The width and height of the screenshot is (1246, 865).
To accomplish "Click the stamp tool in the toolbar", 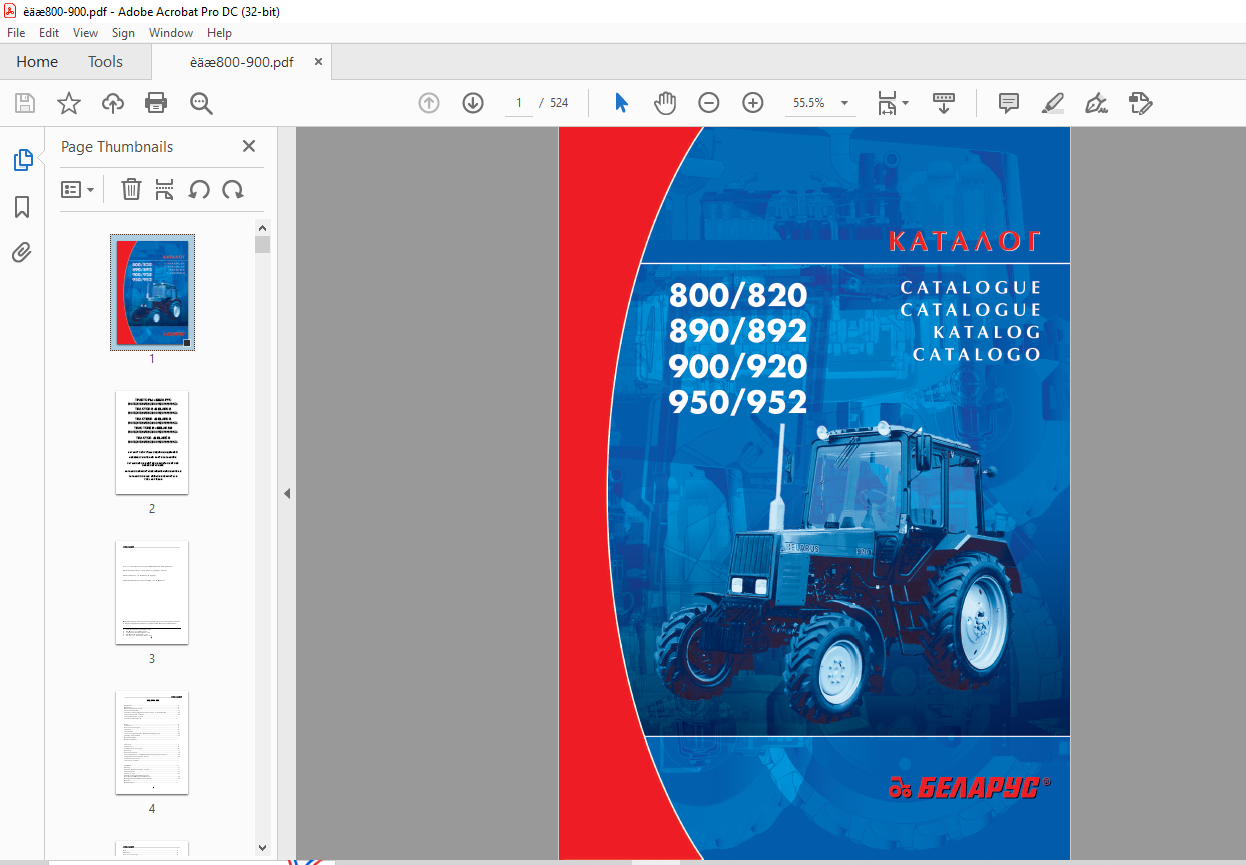I will point(1141,103).
